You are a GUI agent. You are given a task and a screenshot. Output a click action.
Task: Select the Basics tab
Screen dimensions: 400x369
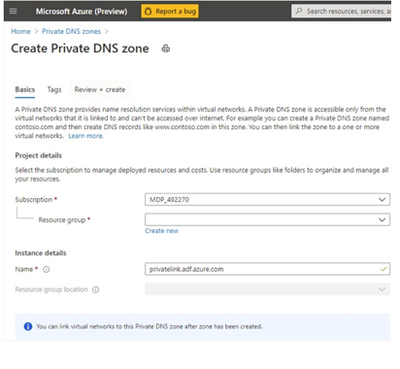(x=25, y=90)
